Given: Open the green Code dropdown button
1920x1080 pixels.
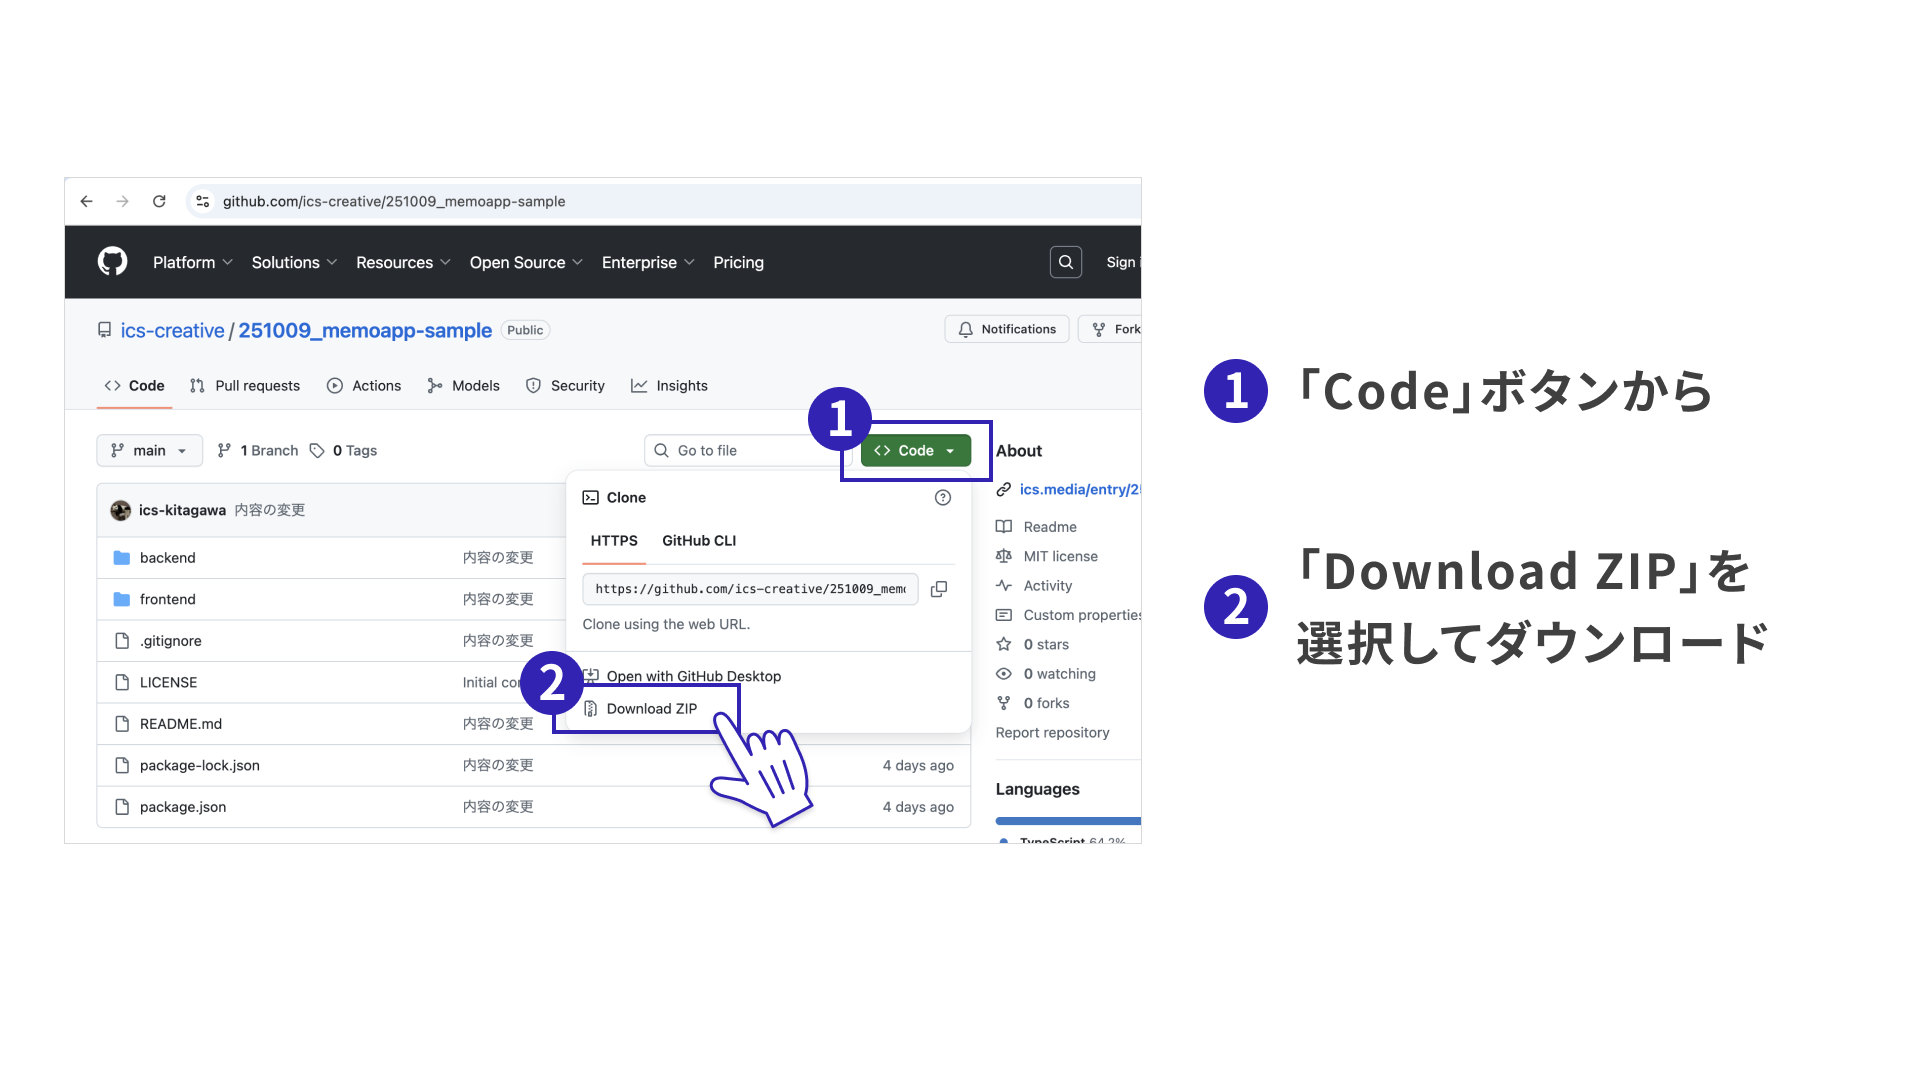Looking at the screenshot, I should pyautogui.click(x=915, y=451).
